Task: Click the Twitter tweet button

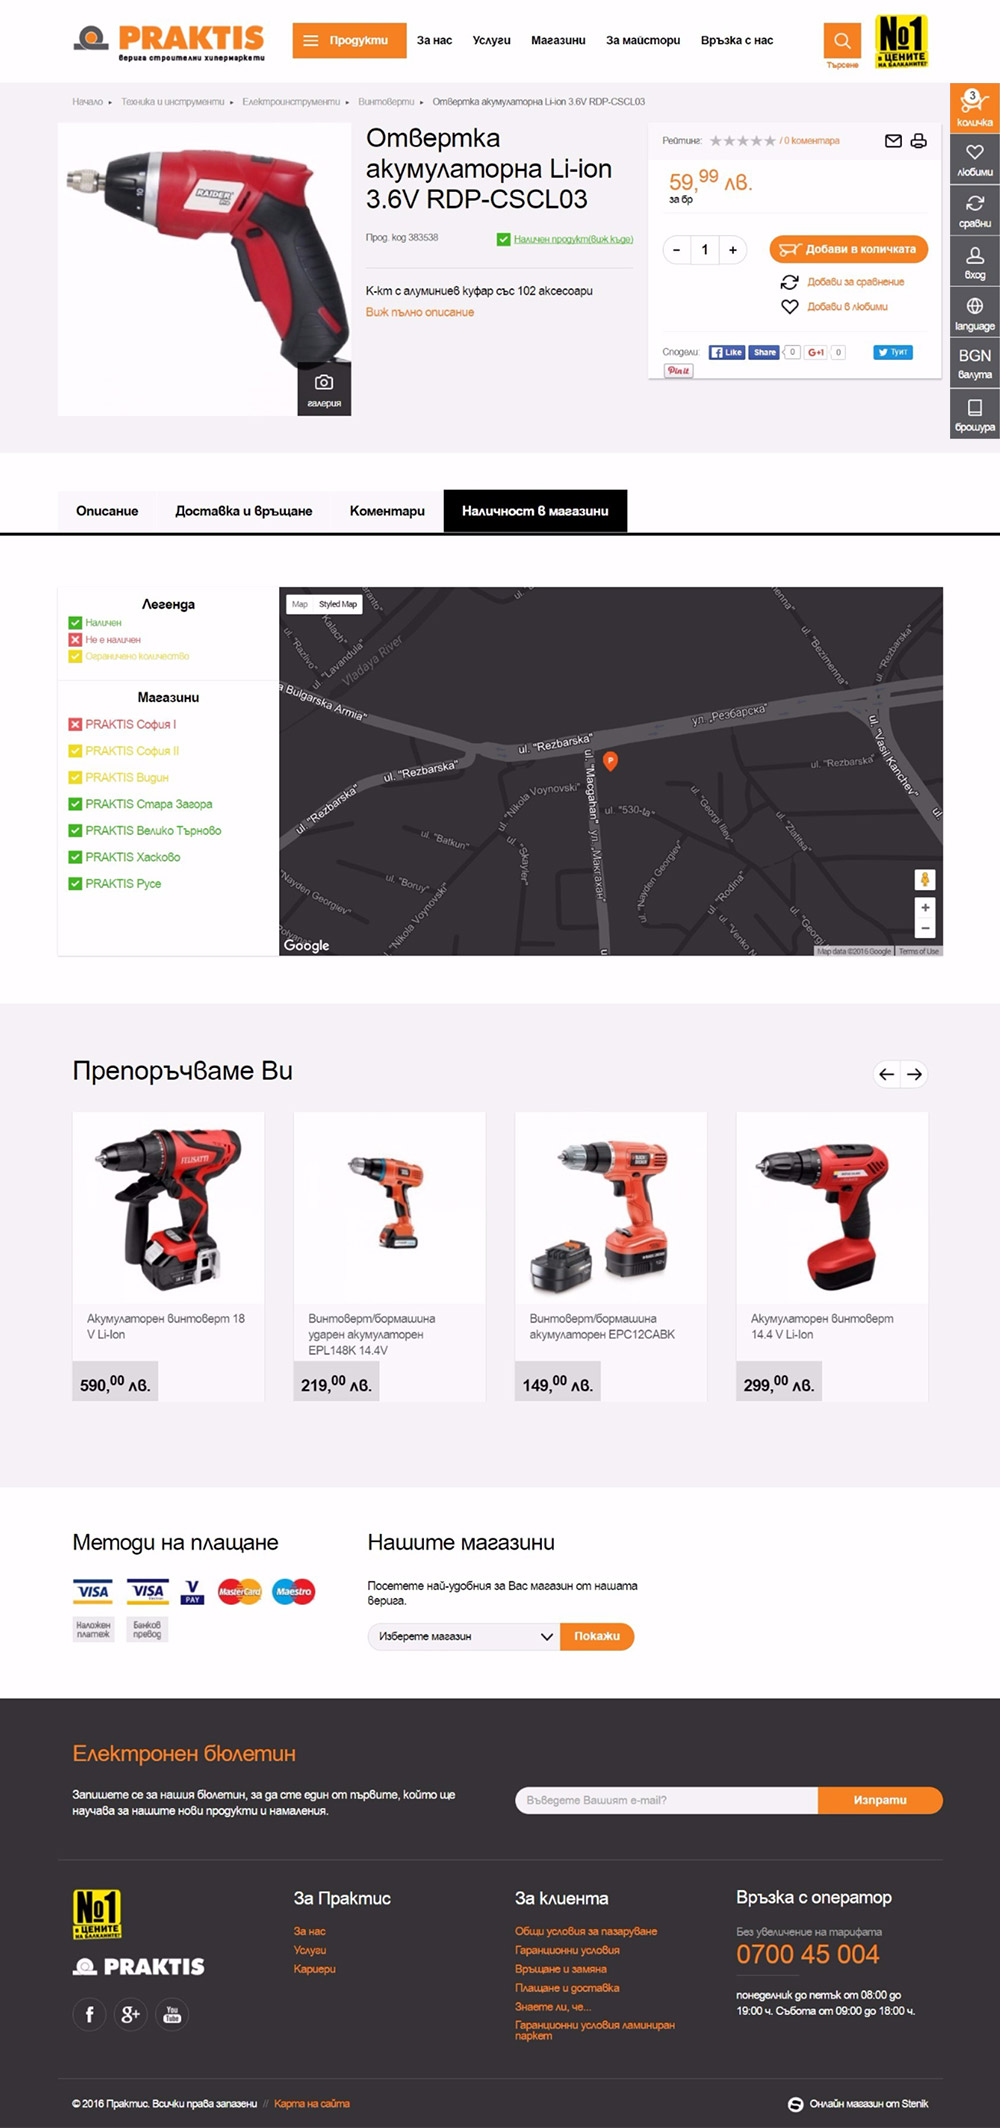Action: point(893,352)
